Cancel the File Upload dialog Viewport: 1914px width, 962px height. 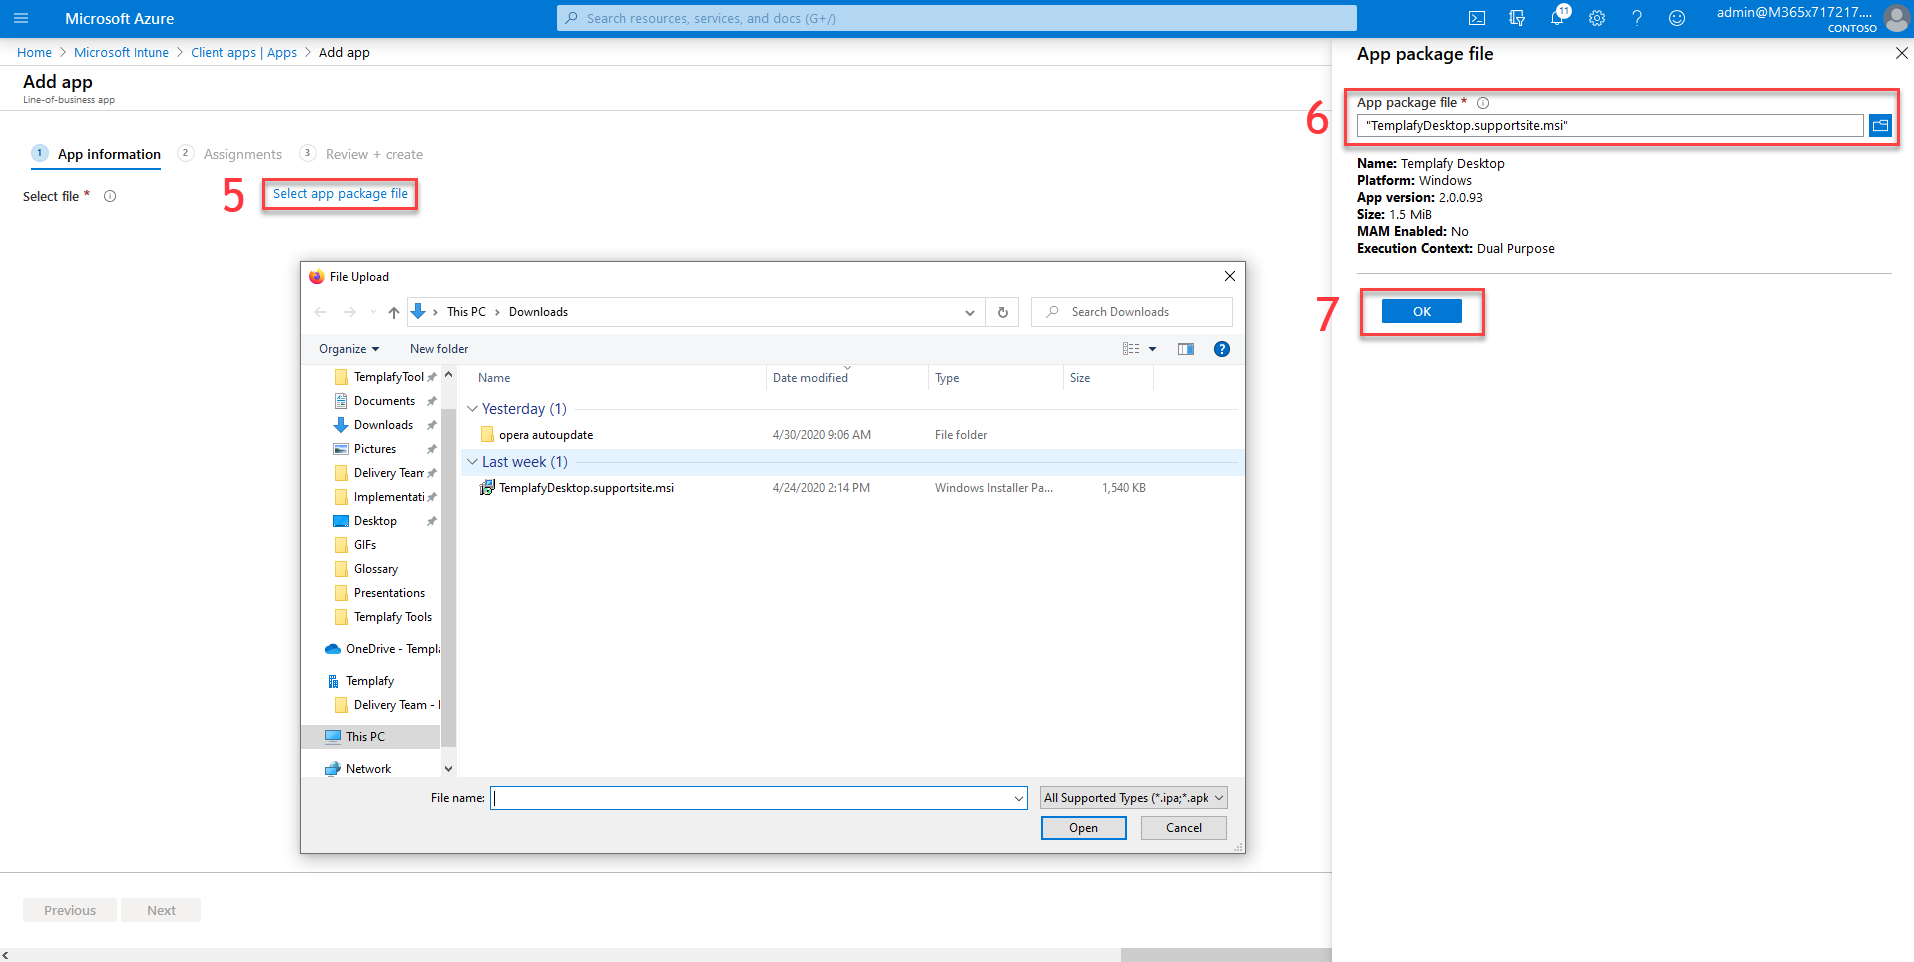pos(1183,828)
